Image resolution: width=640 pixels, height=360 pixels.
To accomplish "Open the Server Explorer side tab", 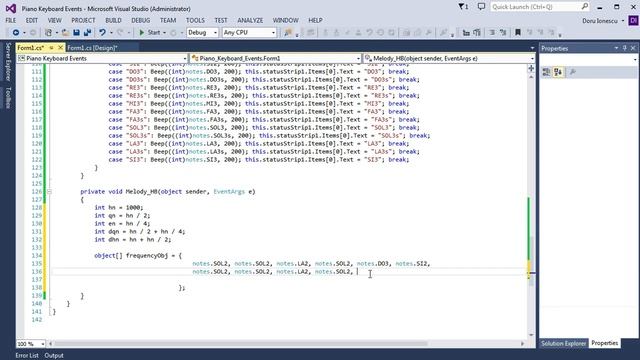I will [8, 62].
